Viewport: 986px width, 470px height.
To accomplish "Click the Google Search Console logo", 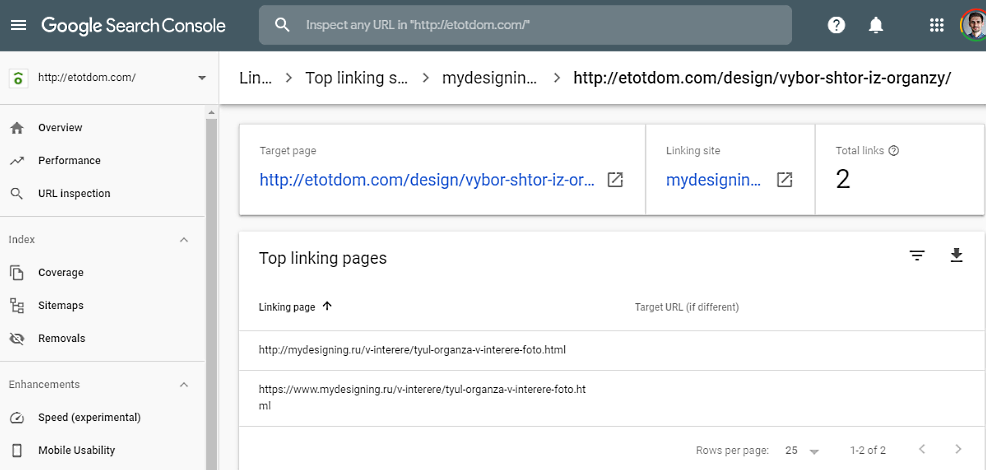I will pos(133,25).
